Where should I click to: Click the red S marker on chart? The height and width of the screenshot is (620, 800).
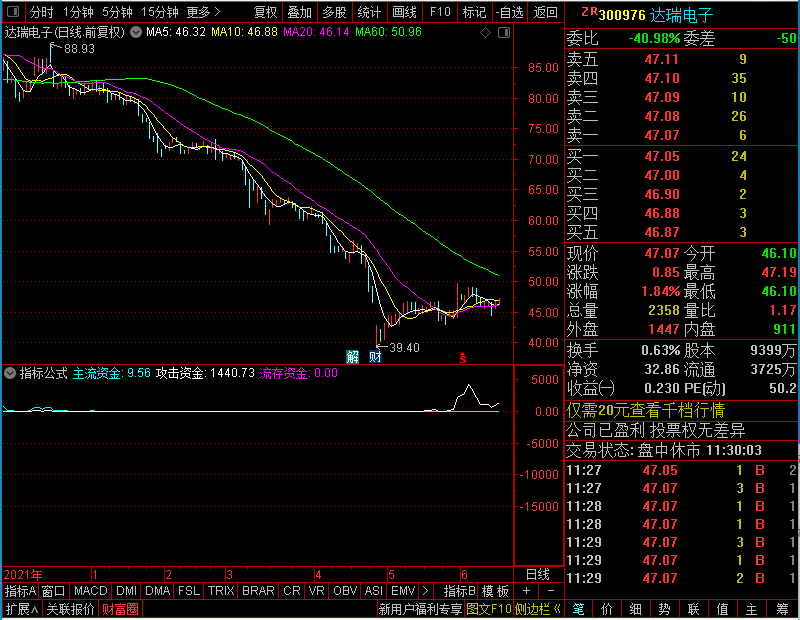coord(463,358)
